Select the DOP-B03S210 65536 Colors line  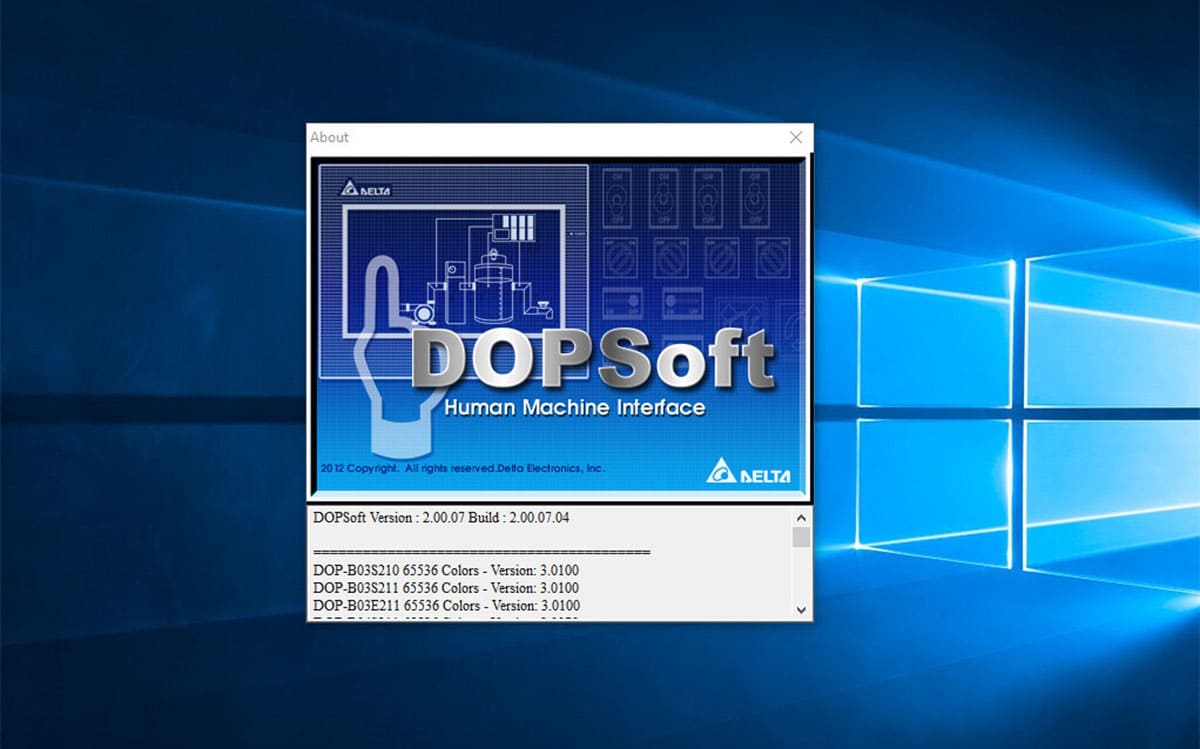tap(445, 570)
